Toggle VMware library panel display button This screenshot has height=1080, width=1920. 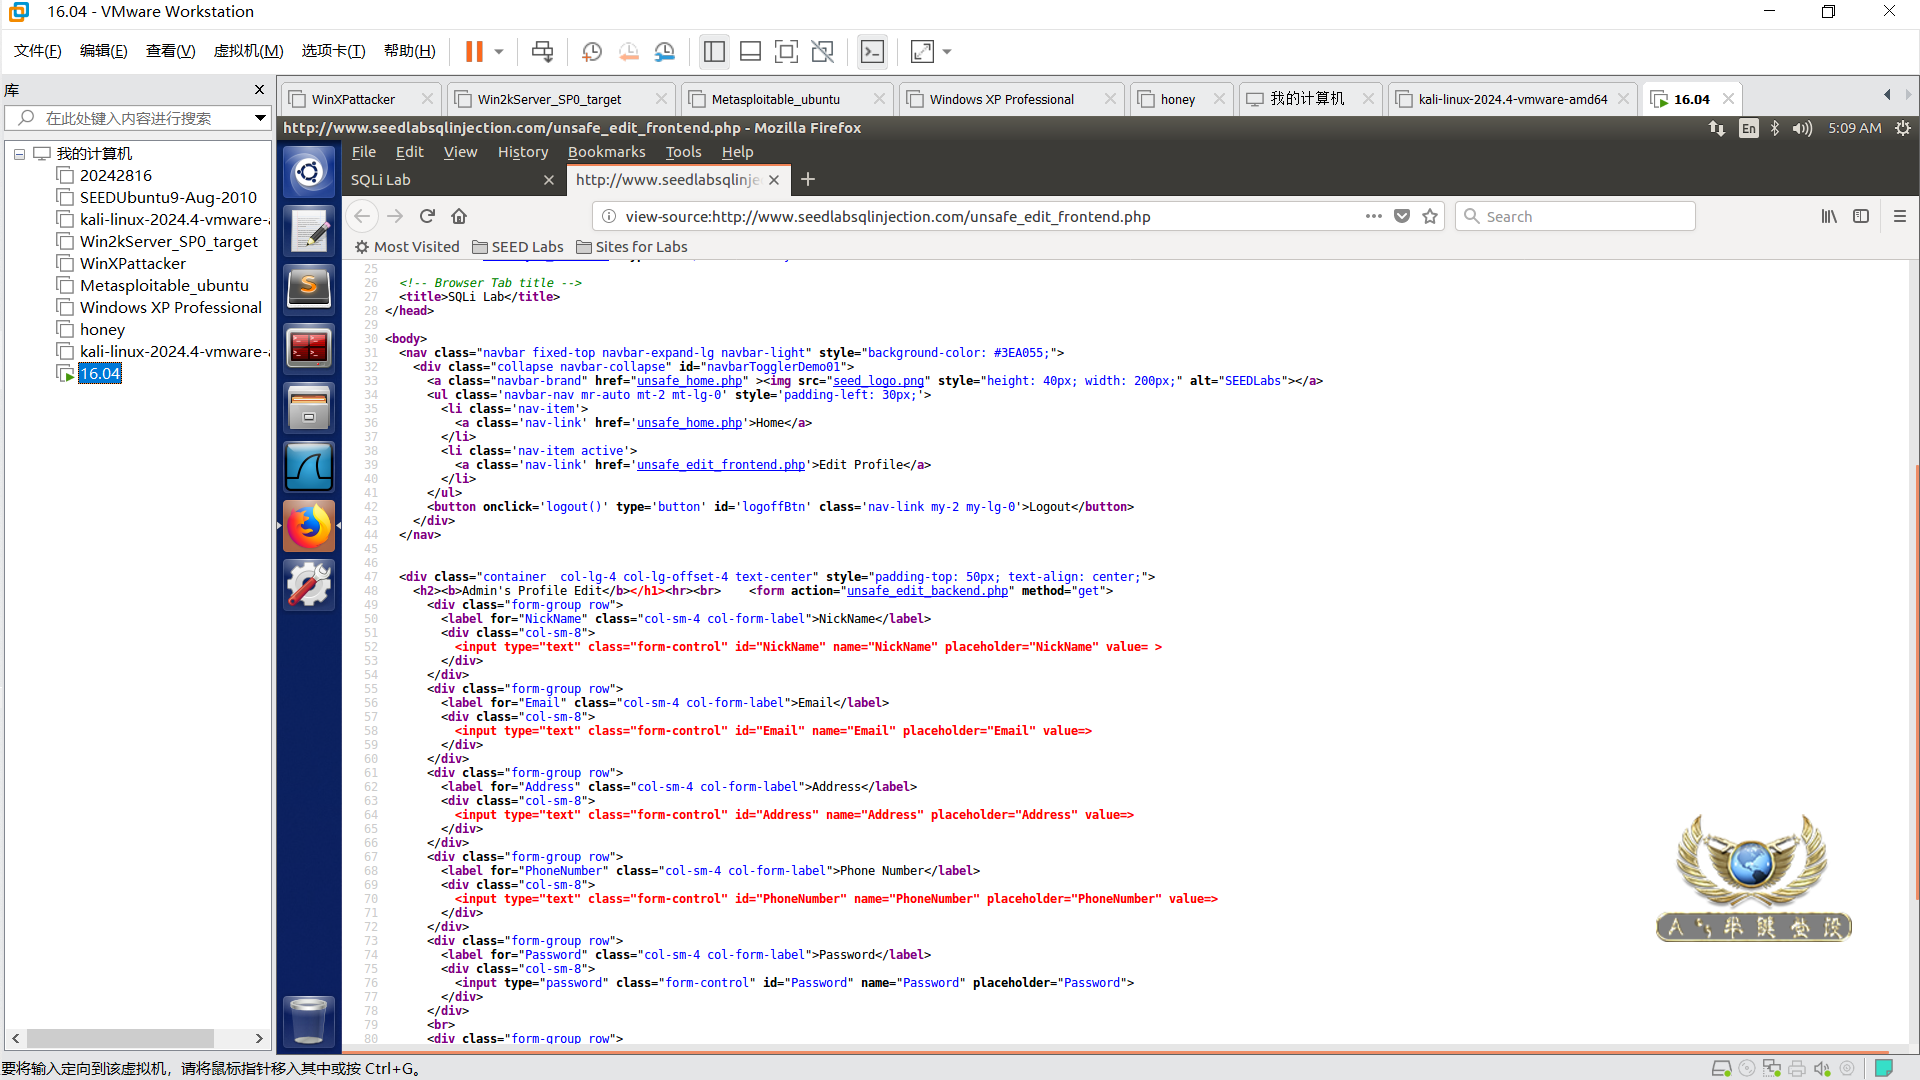click(x=714, y=51)
